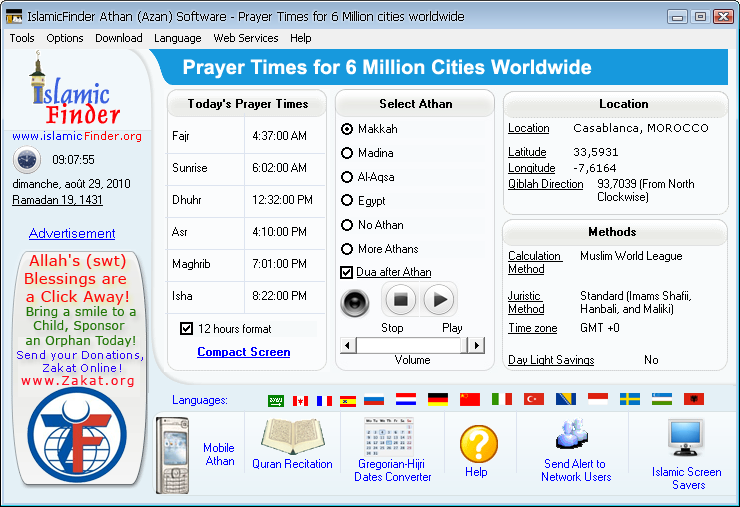The image size is (740, 507).
Task: Select the Egypt athan radio button
Action: point(347,201)
